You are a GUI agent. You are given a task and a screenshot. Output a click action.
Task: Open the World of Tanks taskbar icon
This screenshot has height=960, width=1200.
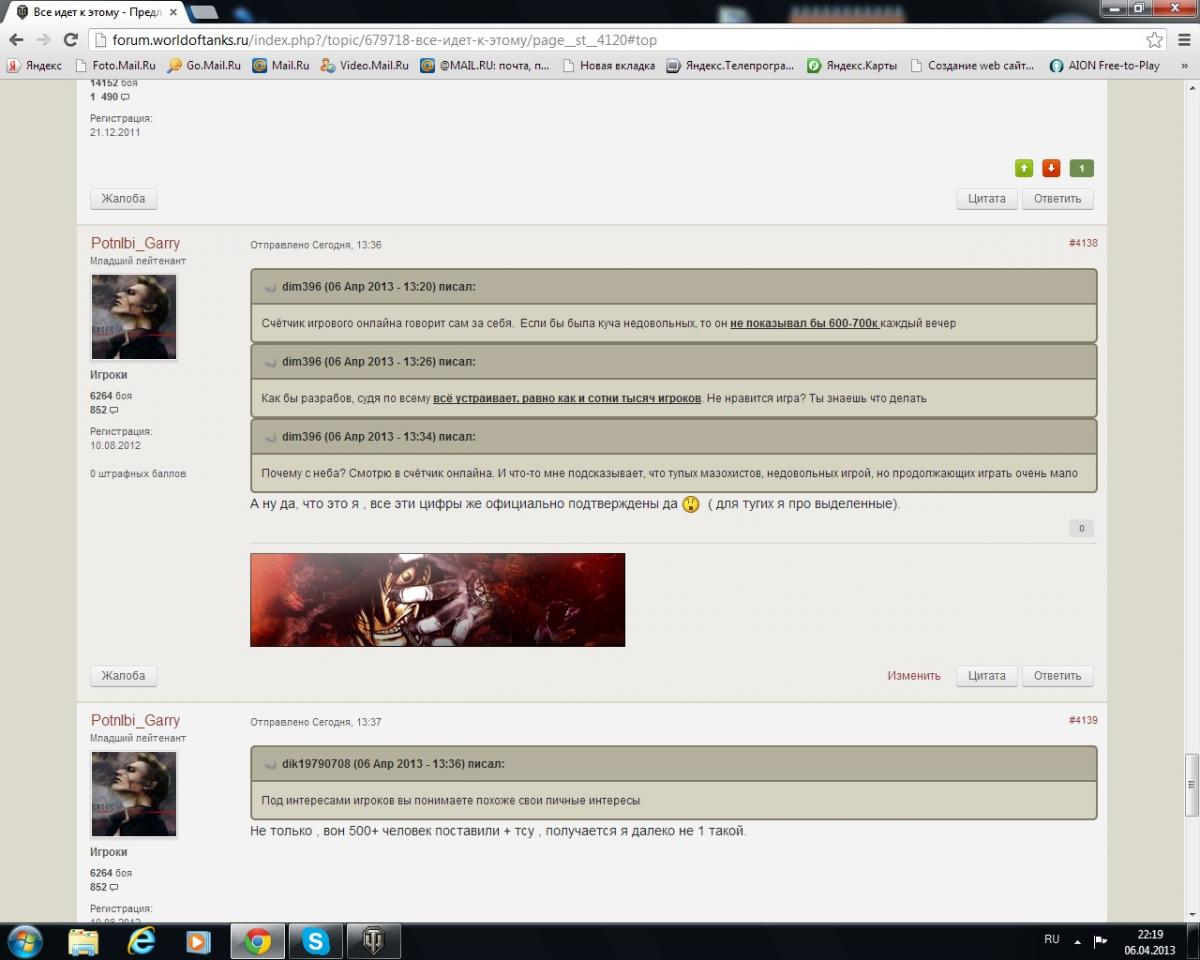click(x=375, y=941)
